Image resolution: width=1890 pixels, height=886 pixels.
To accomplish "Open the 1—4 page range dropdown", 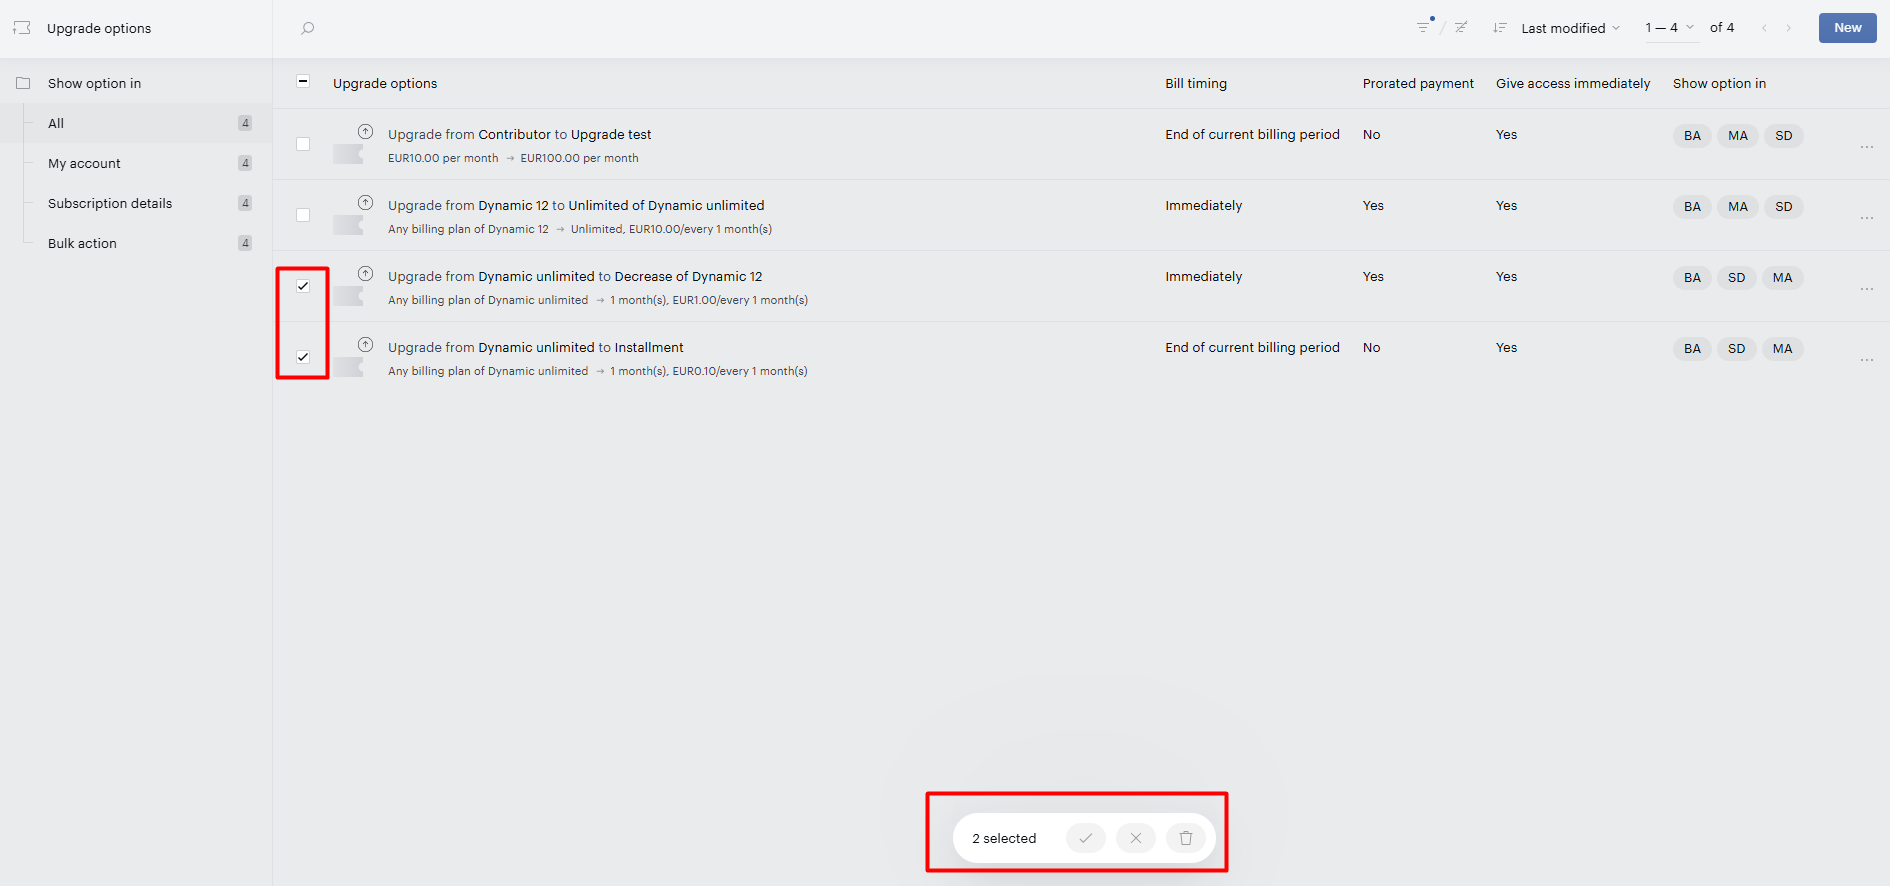I will [1670, 28].
